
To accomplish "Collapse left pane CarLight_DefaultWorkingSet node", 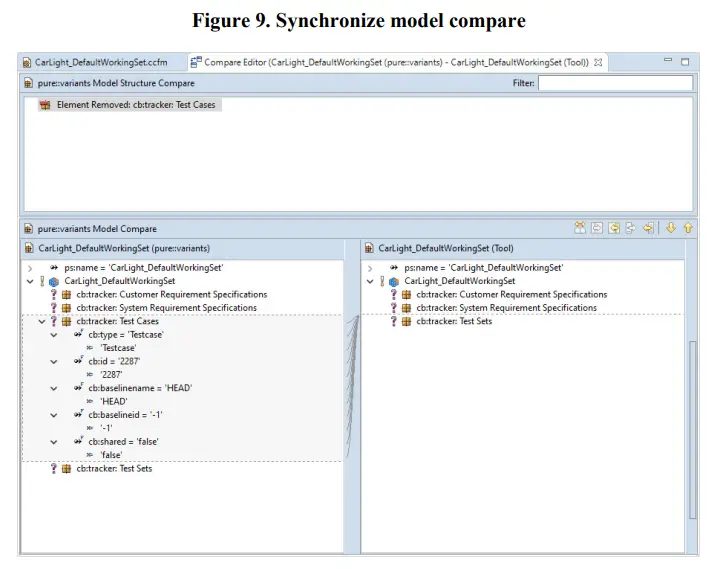I will [x=30, y=281].
